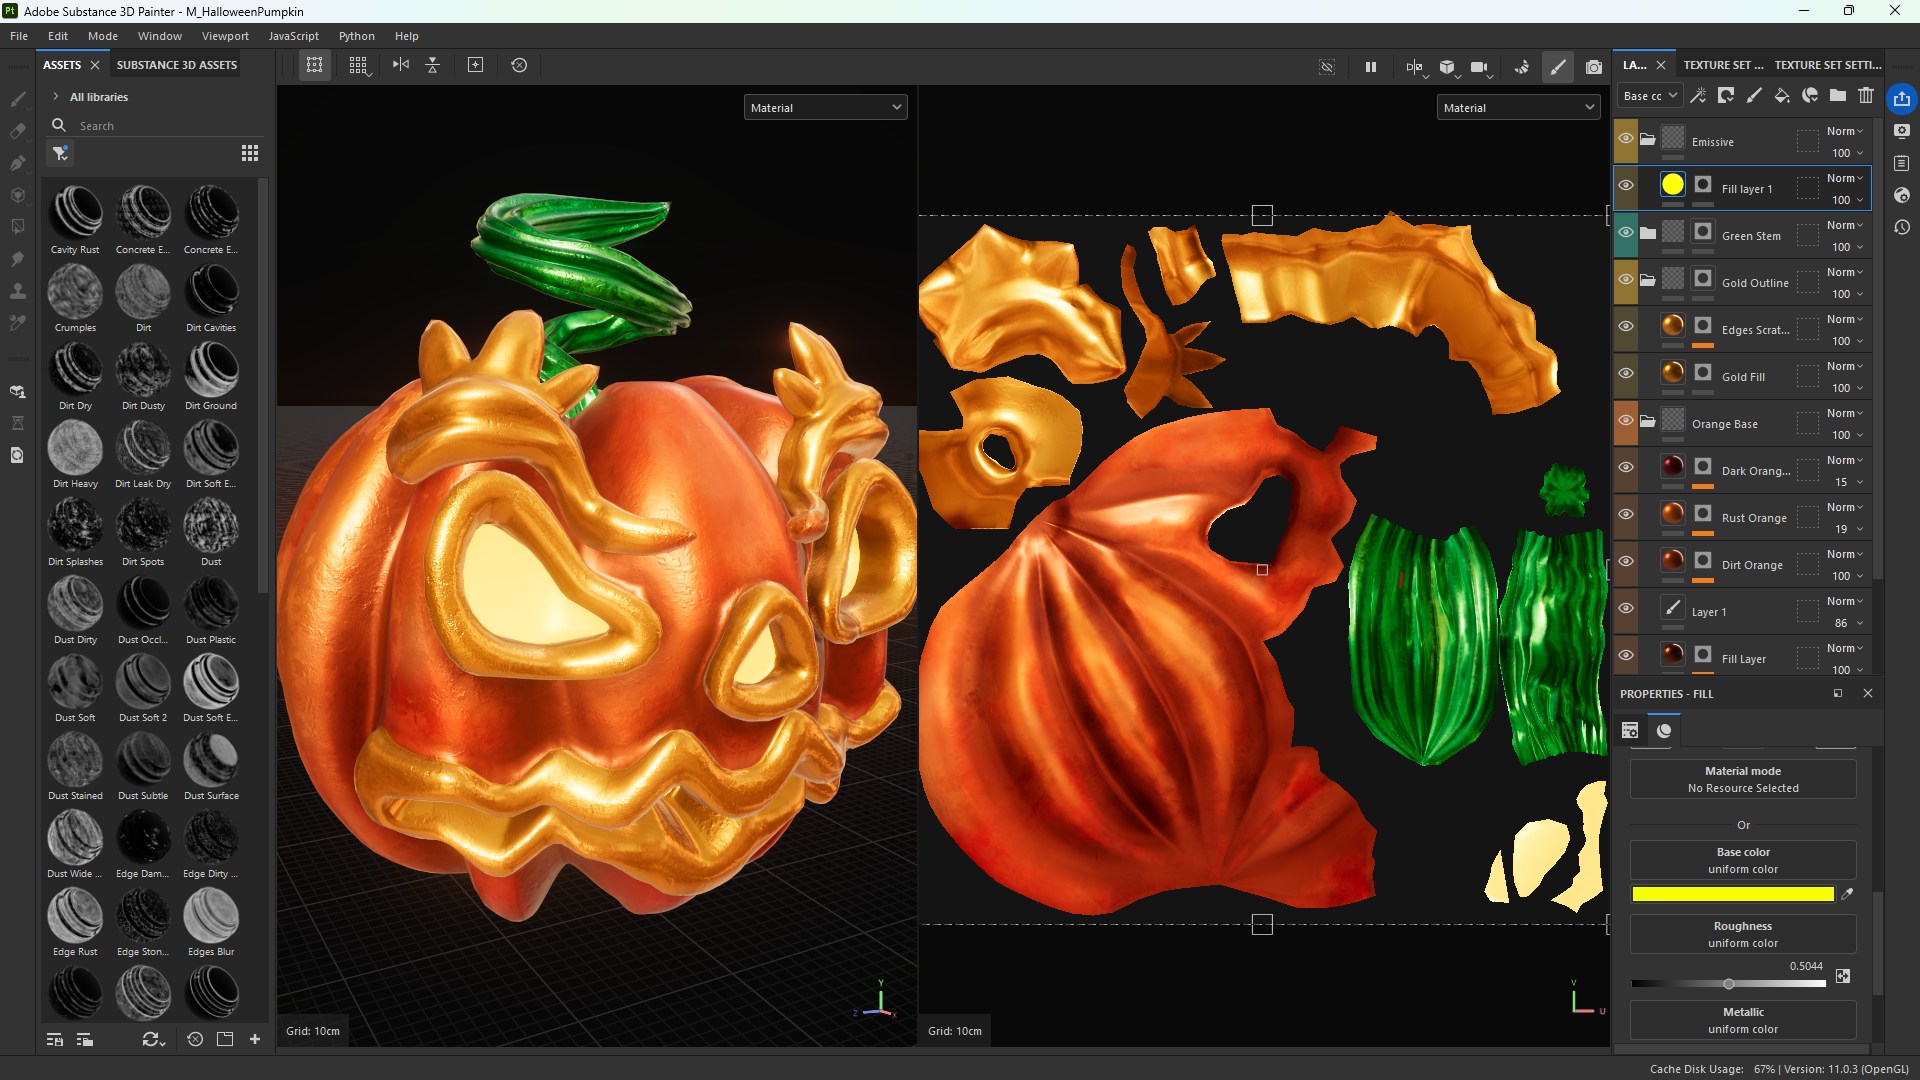The image size is (1920, 1080).
Task: Click the delete layer trash icon
Action: [x=1866, y=96]
